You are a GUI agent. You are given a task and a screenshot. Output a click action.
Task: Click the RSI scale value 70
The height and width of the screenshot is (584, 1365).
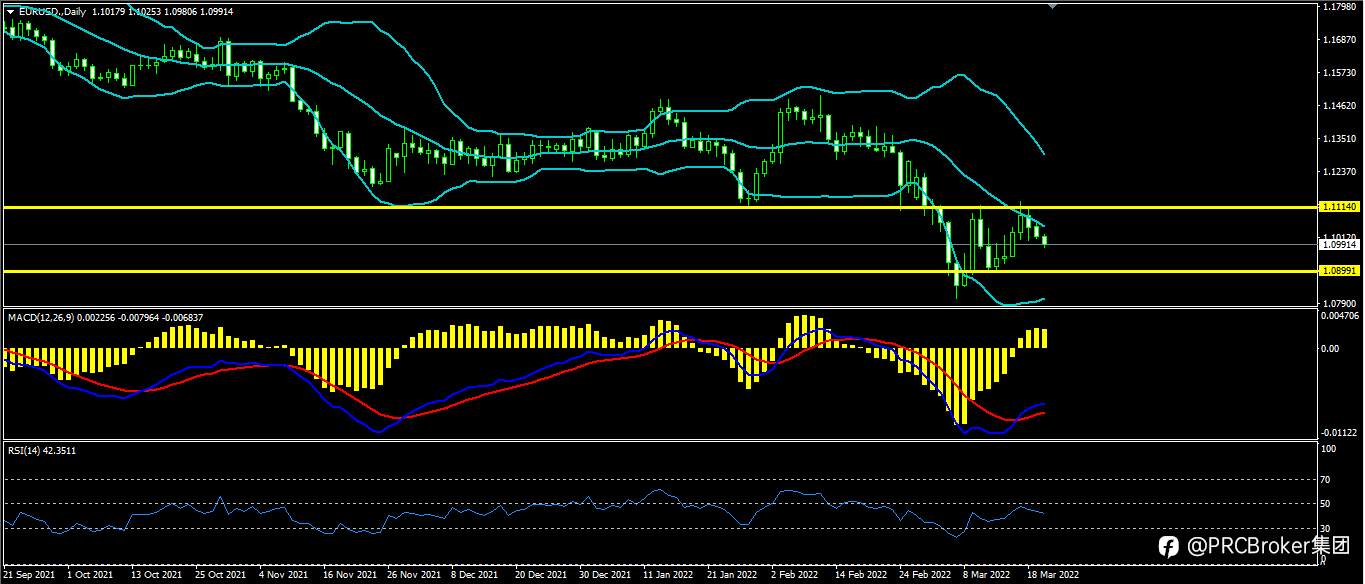[x=1327, y=480]
